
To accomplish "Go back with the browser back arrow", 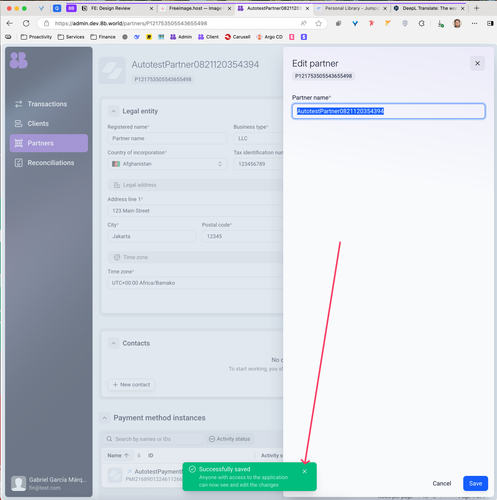I will tap(9, 23).
